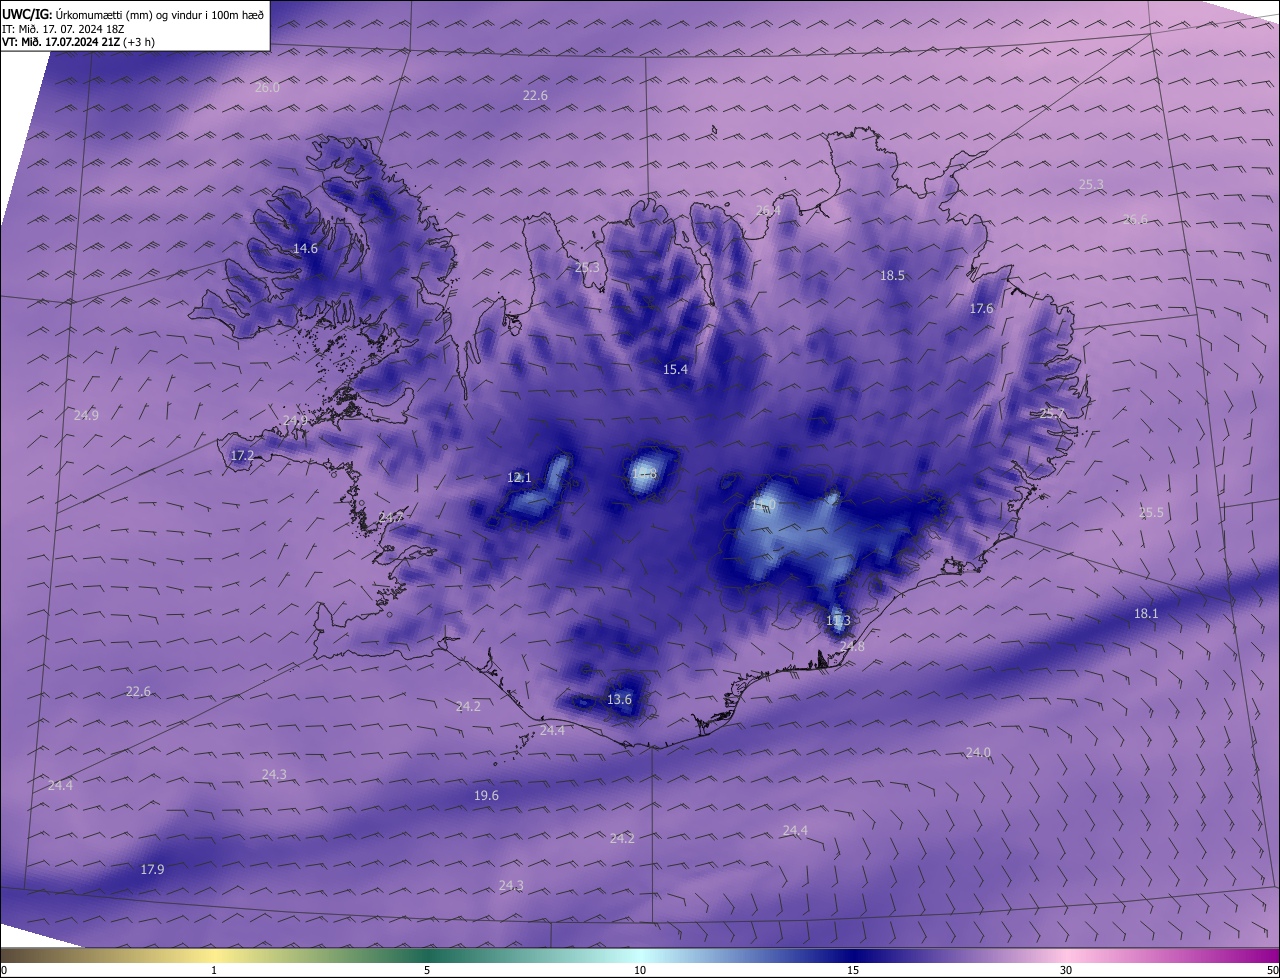Click the colorbar tick label 10
The image size is (1280, 978).
click(640, 970)
